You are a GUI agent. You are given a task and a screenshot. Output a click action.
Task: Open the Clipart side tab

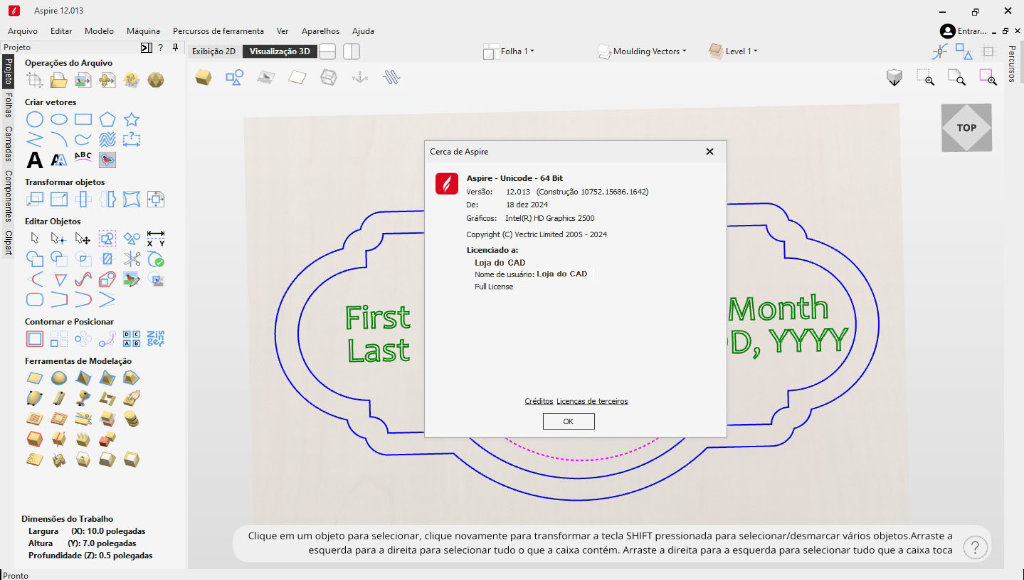coord(8,242)
